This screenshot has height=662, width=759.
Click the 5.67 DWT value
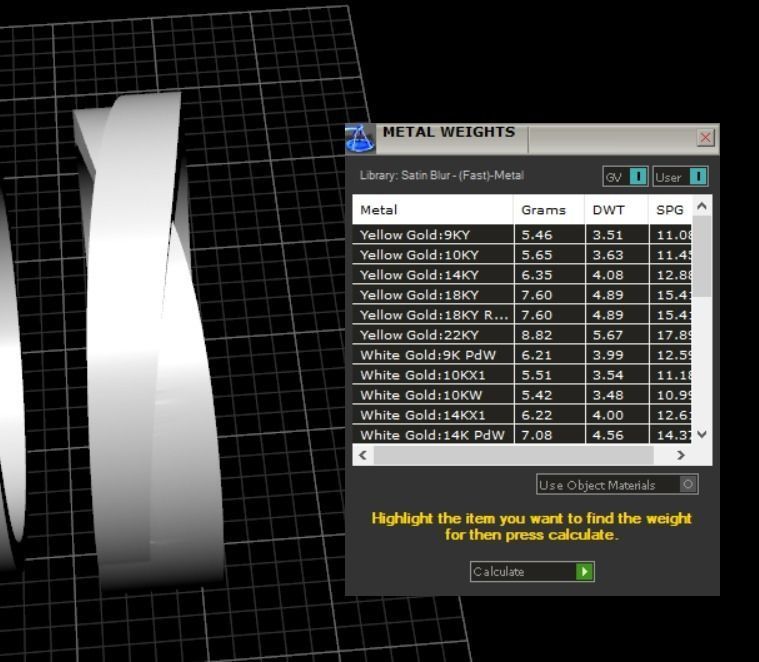(x=607, y=335)
